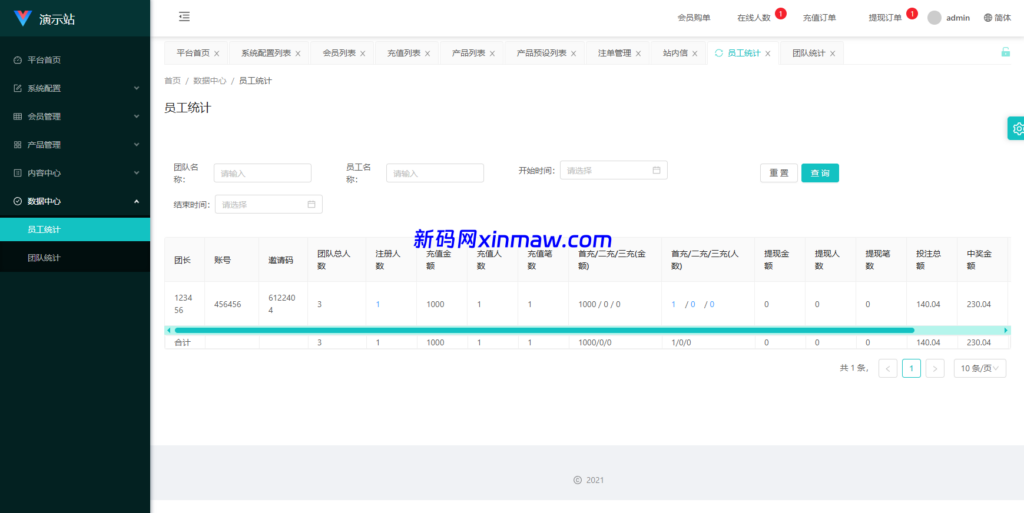Click calendar icon in 开始时间 field
1024x513 pixels.
point(656,170)
